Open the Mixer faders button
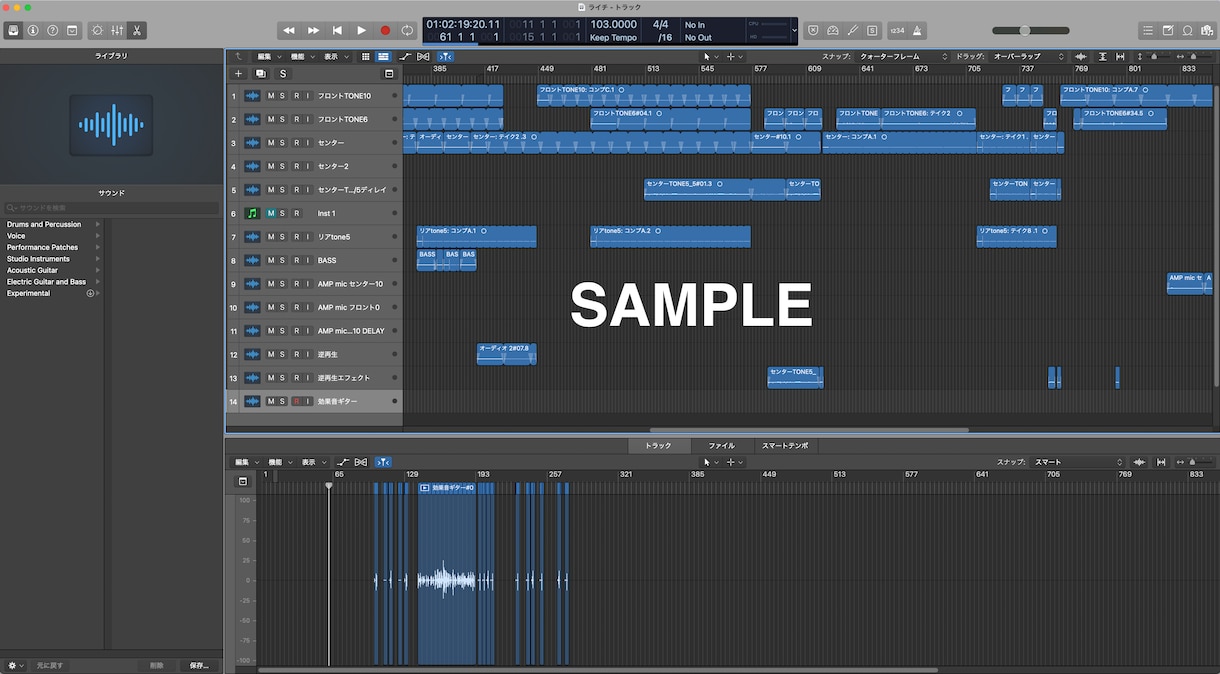Image resolution: width=1220 pixels, height=674 pixels. pyautogui.click(x=116, y=30)
